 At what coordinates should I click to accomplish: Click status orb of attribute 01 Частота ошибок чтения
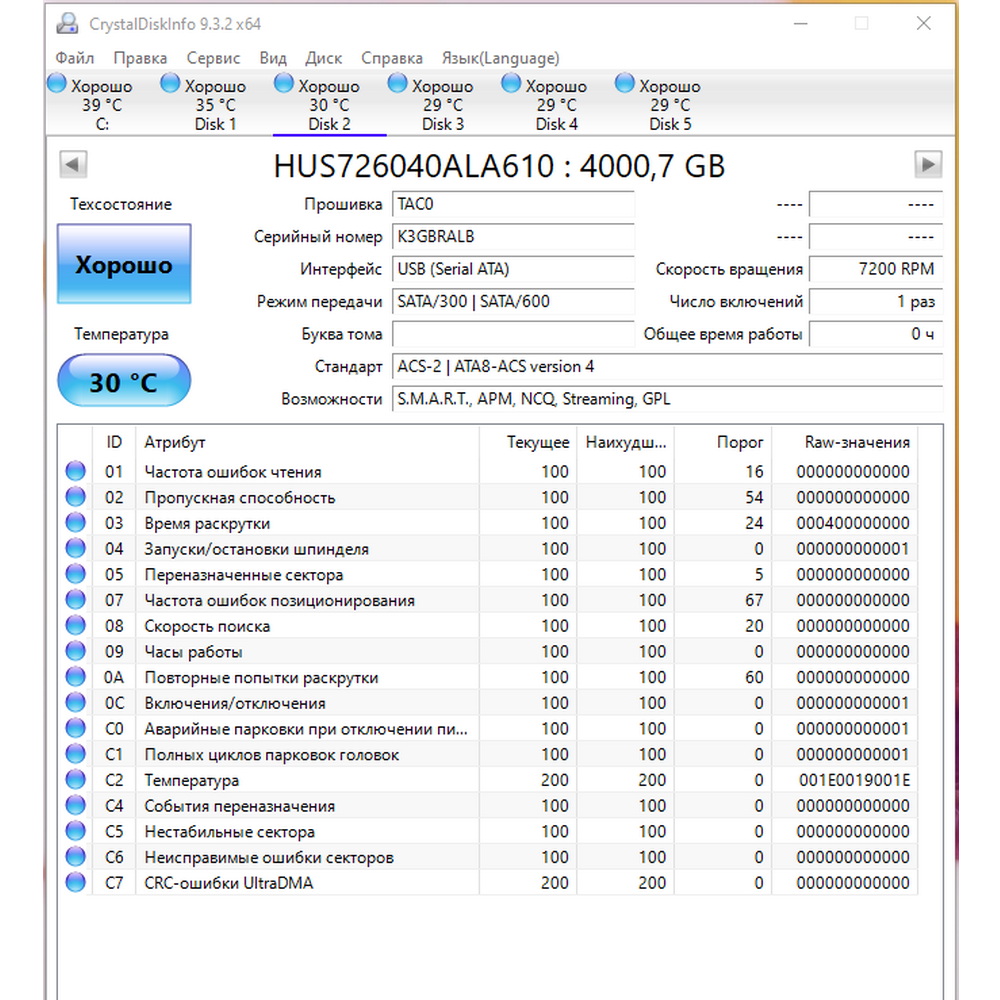(x=75, y=471)
